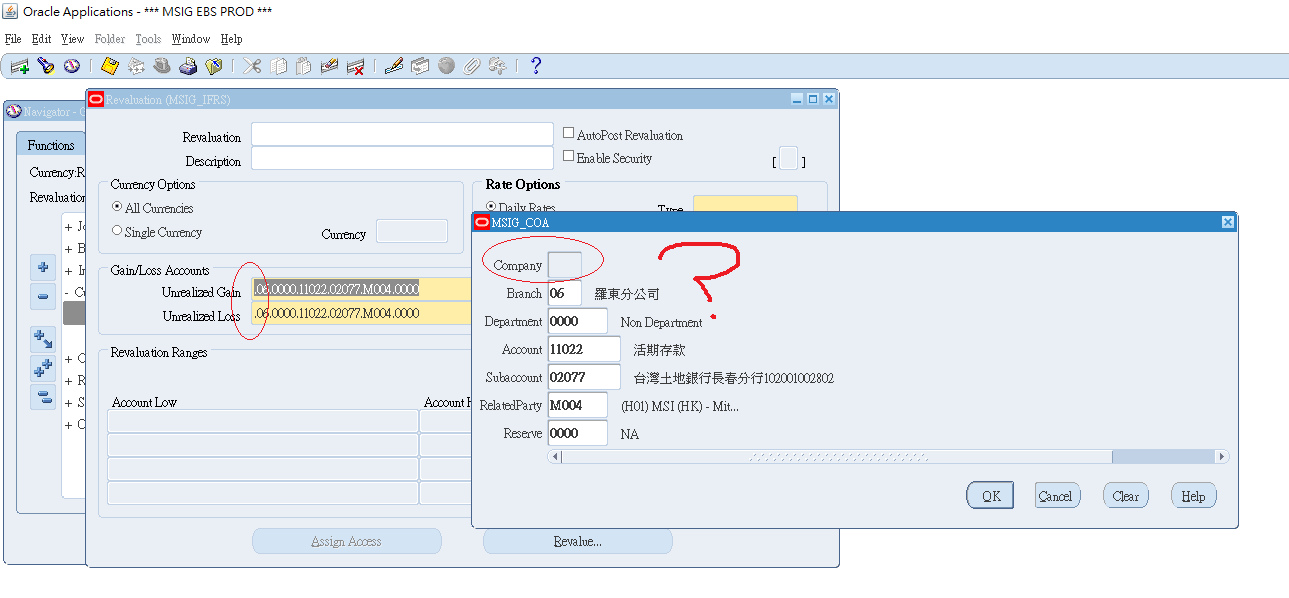Open the Tools menu
The image size is (1289, 598).
(x=148, y=39)
